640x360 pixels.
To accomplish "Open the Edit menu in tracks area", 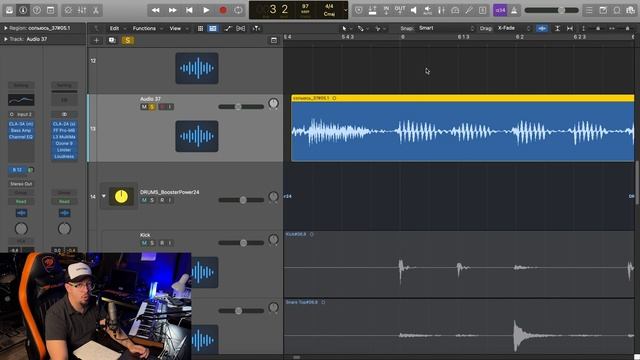I will click(x=114, y=28).
